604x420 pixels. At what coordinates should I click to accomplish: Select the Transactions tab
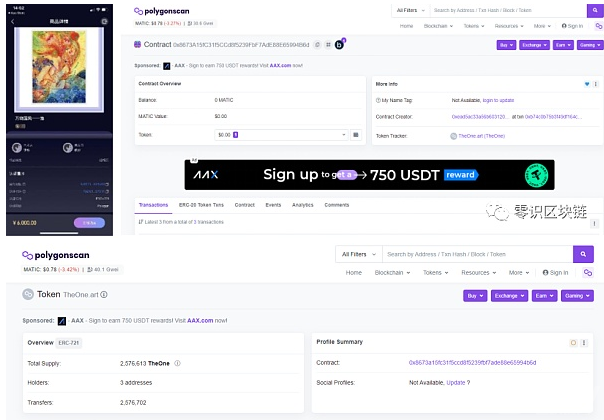153,205
